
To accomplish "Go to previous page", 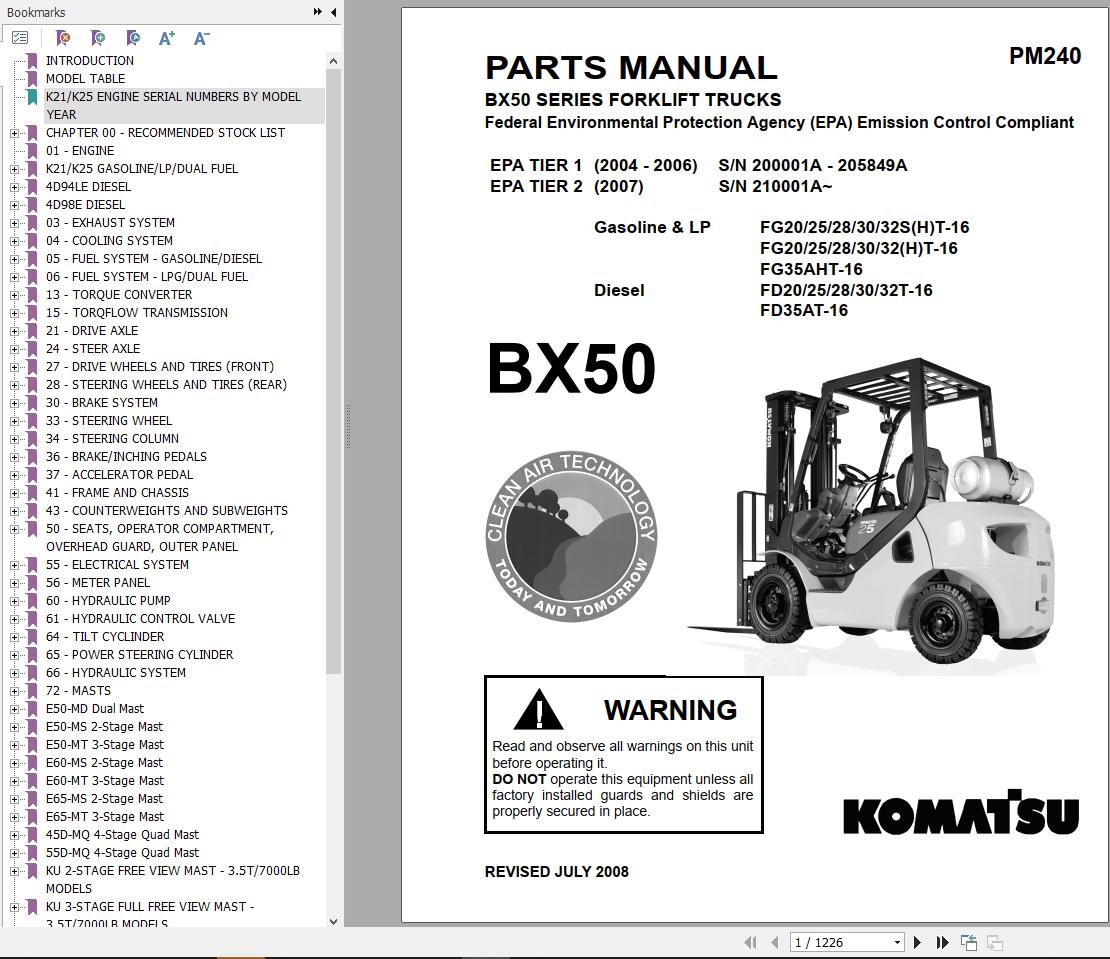I will point(774,942).
